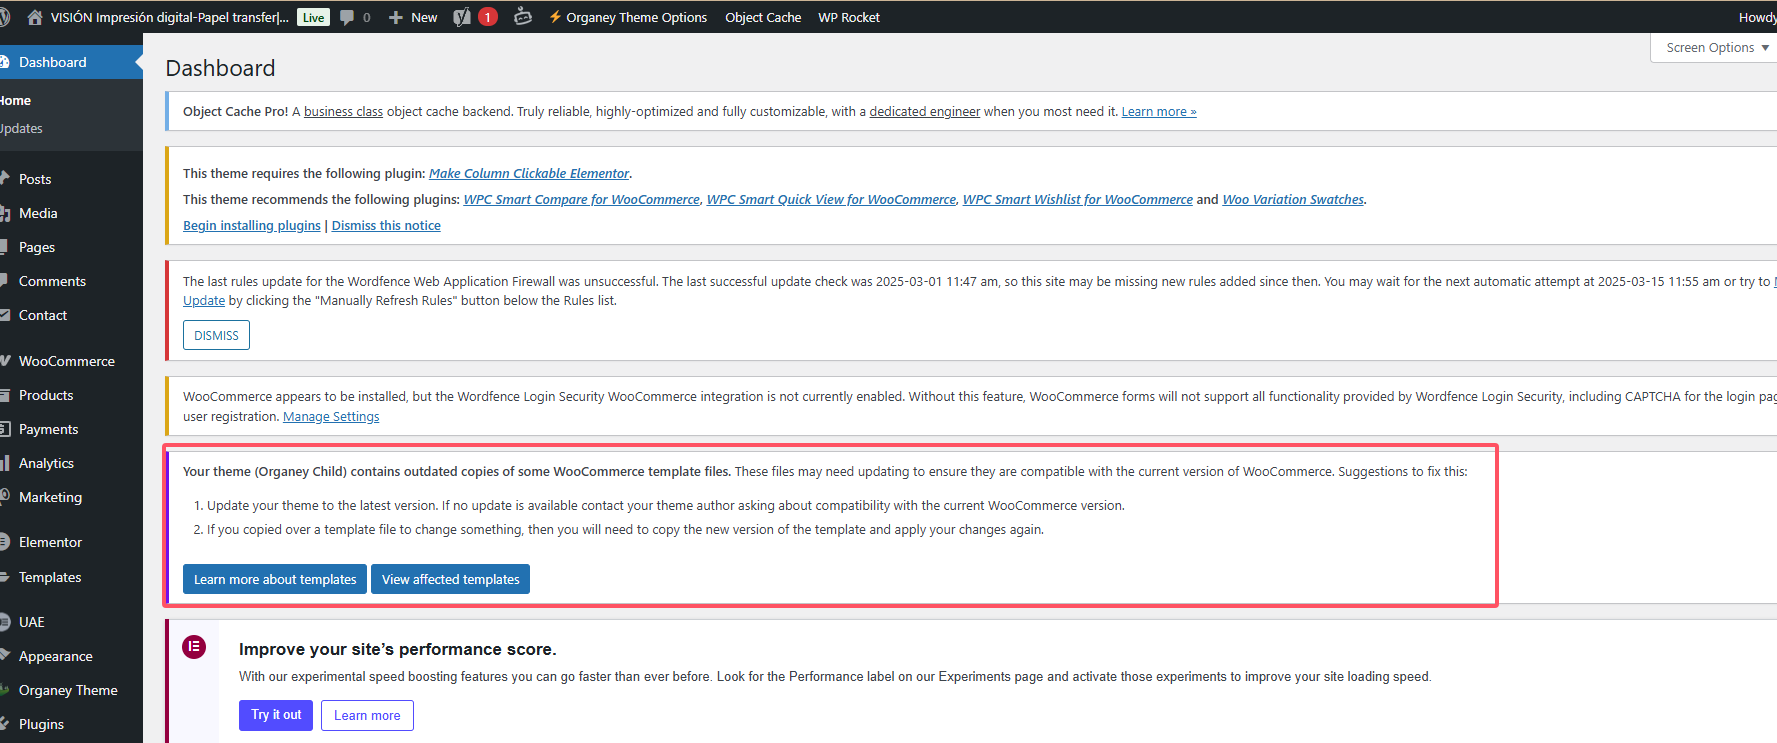1777x743 pixels.
Task: Open the Yoast SEO icon in admin bar
Action: click(x=462, y=17)
